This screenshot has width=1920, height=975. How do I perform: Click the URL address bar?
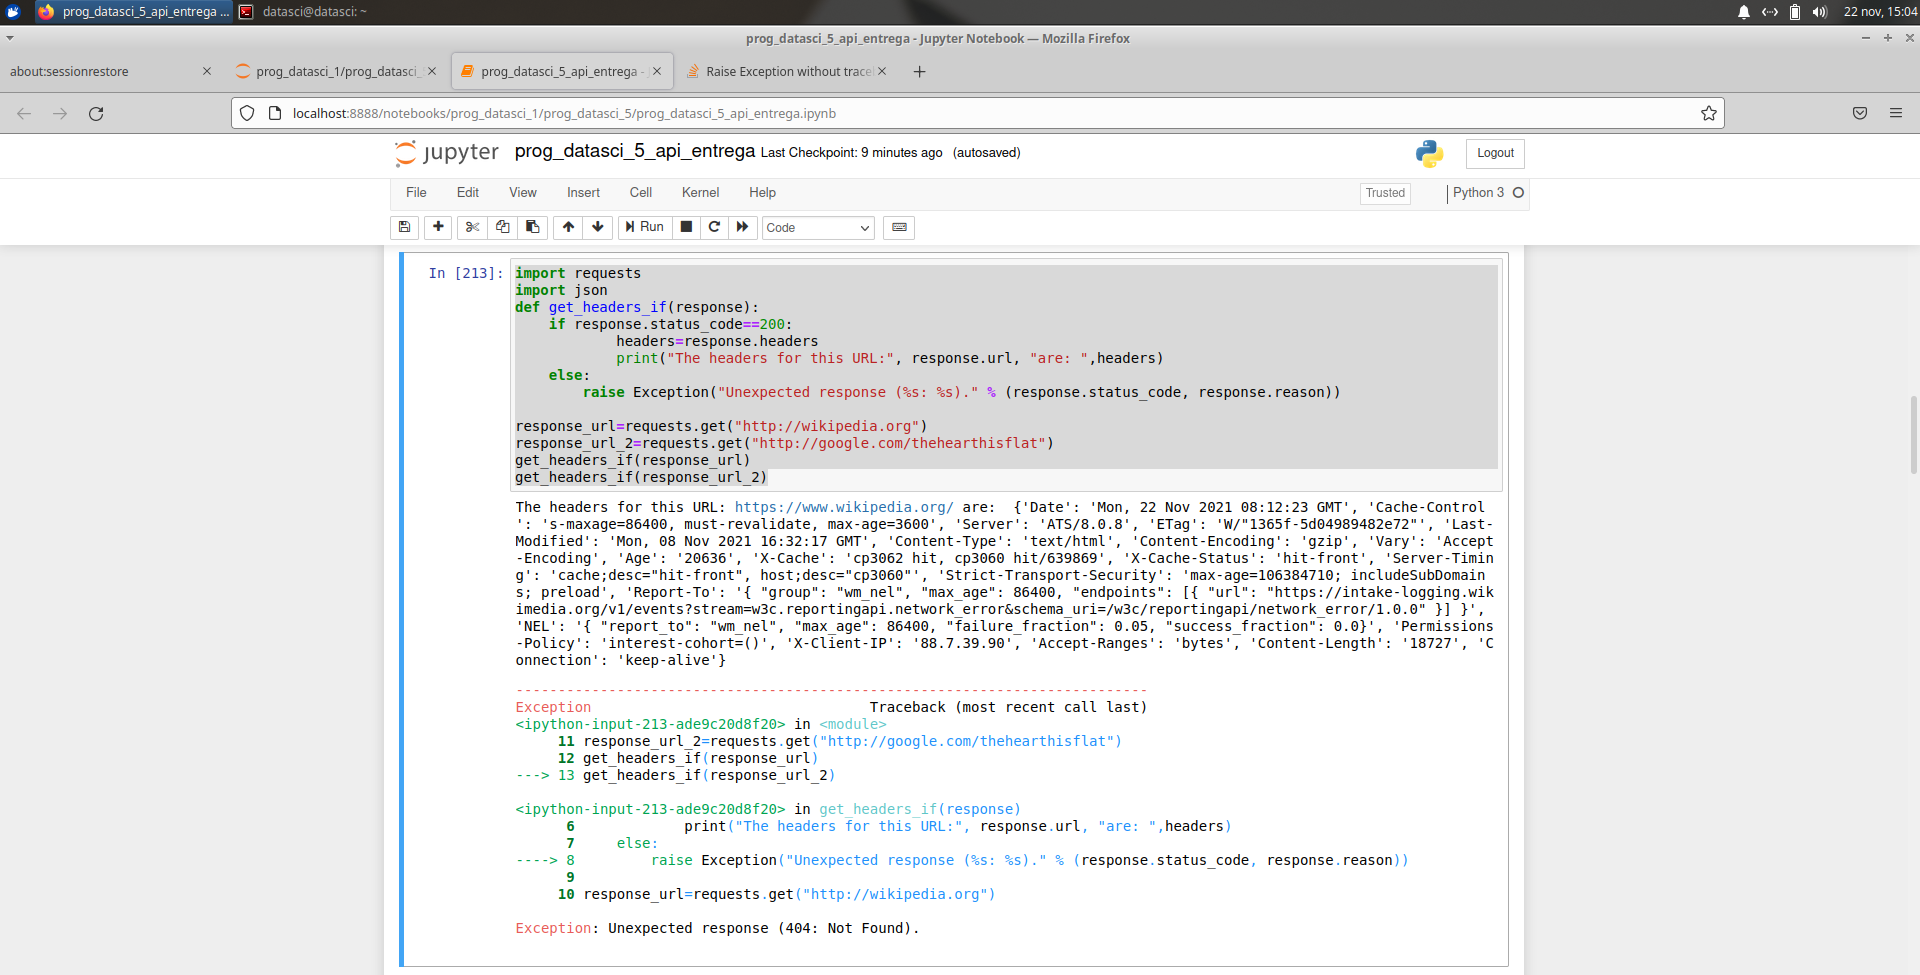978,113
